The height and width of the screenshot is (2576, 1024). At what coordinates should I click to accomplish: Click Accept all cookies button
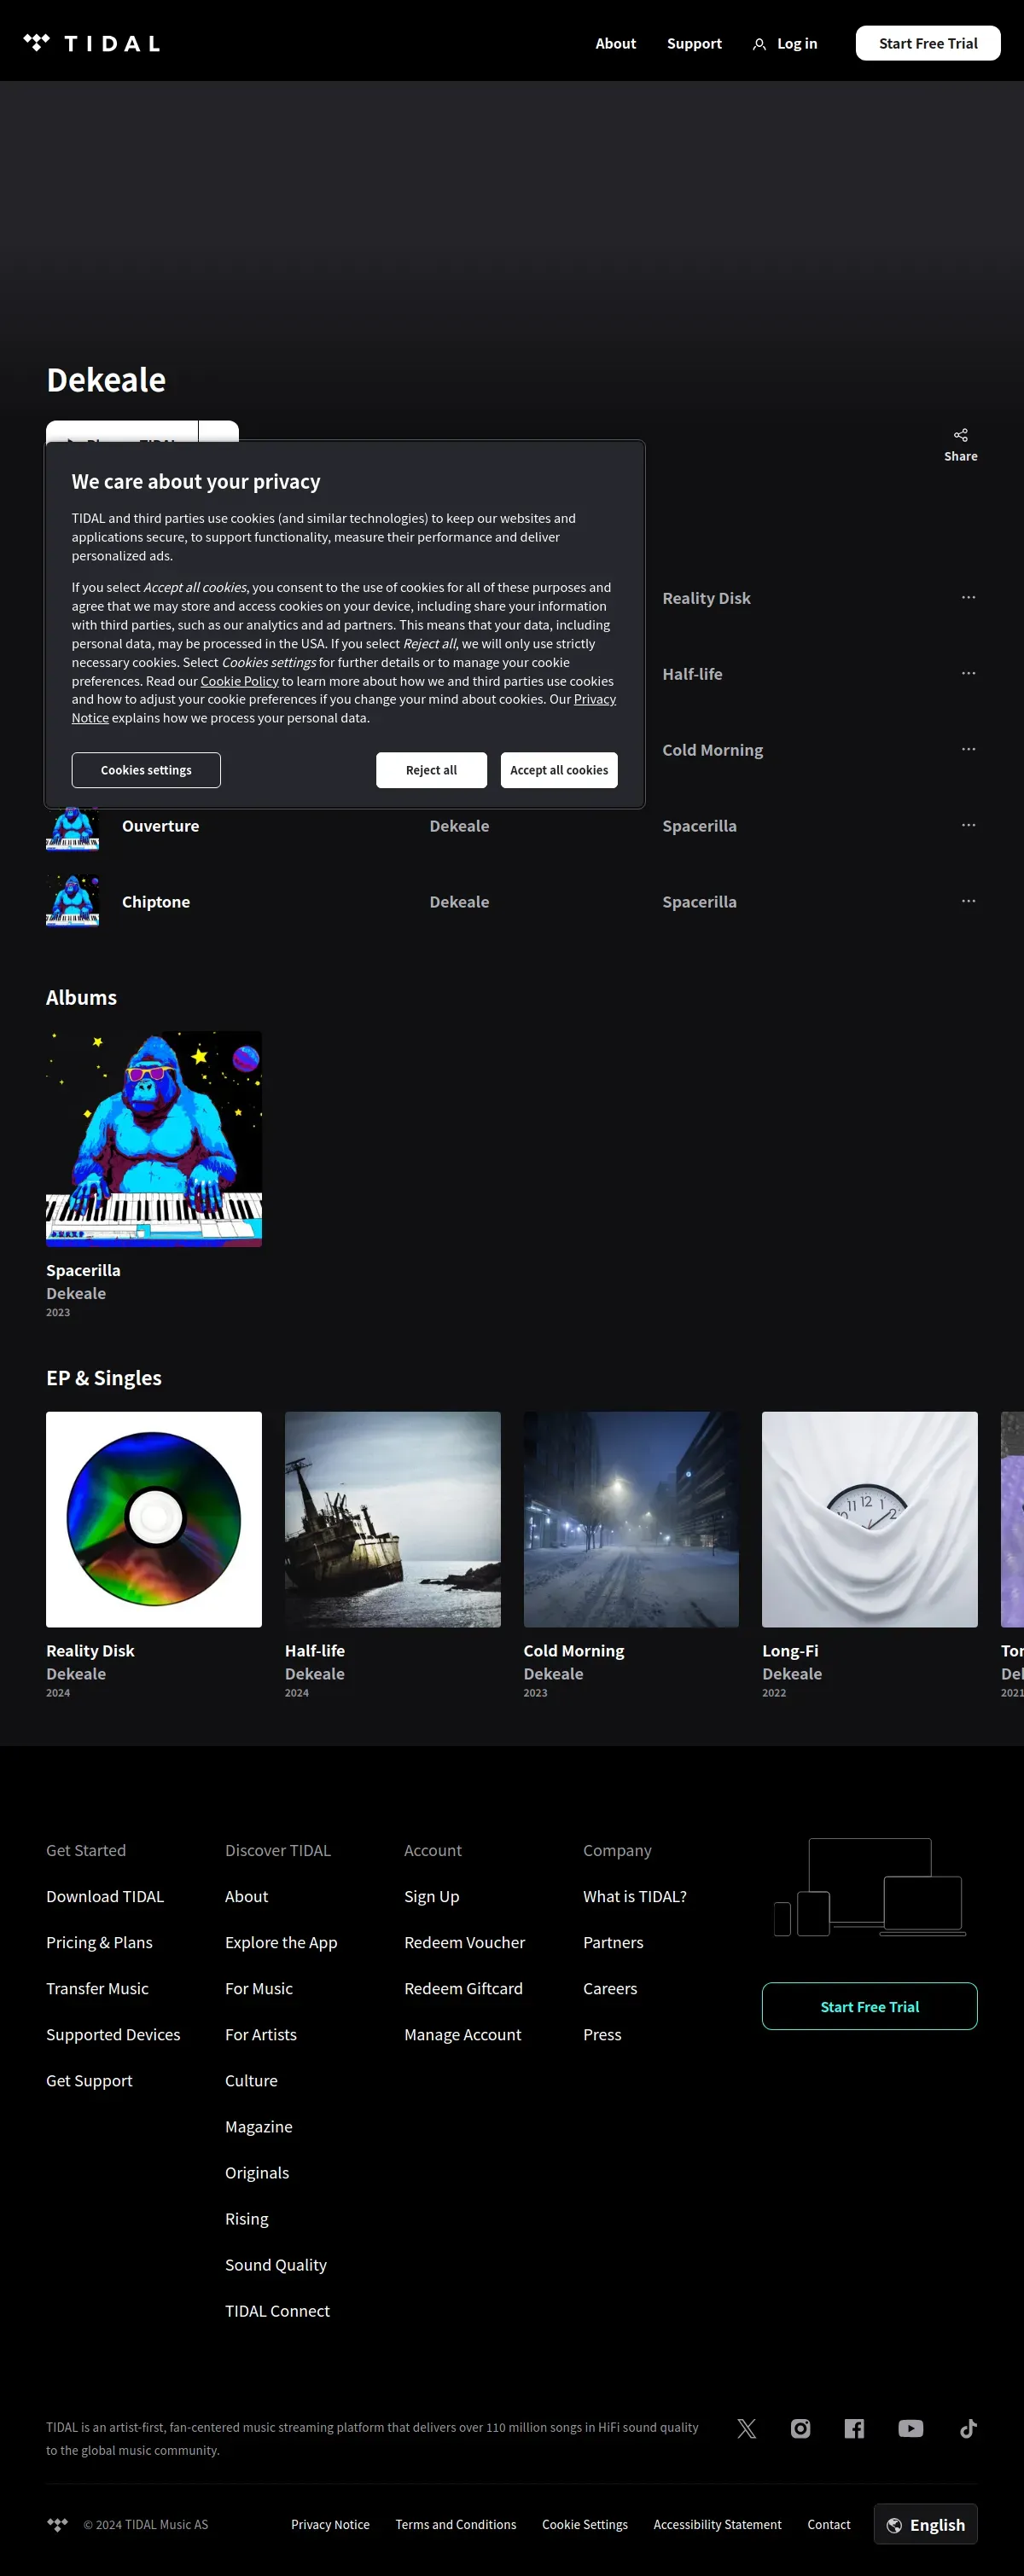pos(559,770)
